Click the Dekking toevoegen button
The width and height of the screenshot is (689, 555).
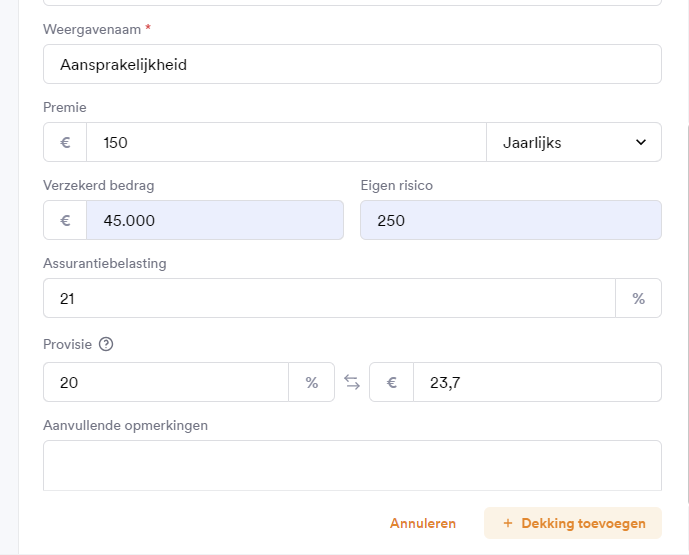pos(573,523)
